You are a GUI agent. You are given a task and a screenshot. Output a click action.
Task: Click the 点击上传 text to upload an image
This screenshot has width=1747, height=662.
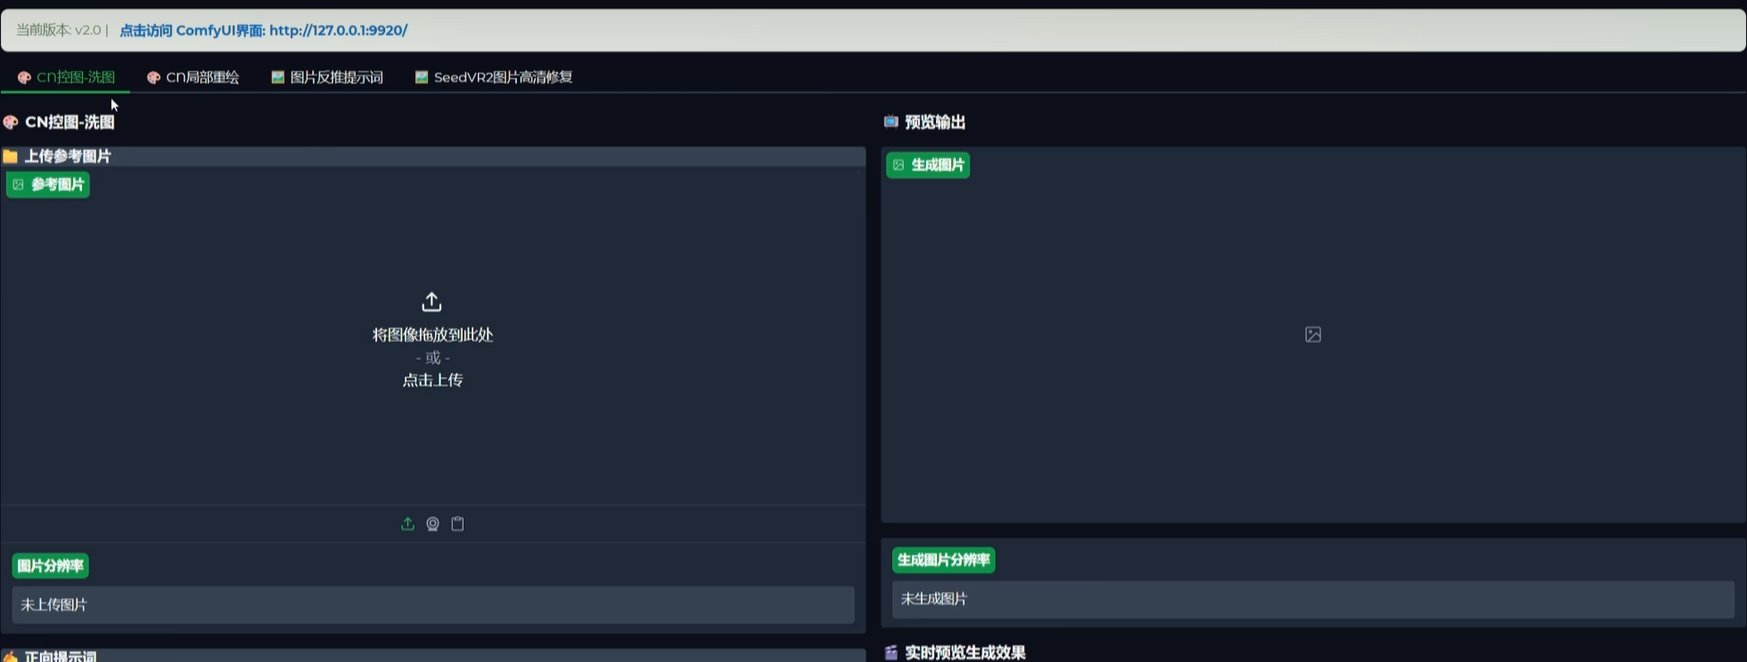[432, 380]
